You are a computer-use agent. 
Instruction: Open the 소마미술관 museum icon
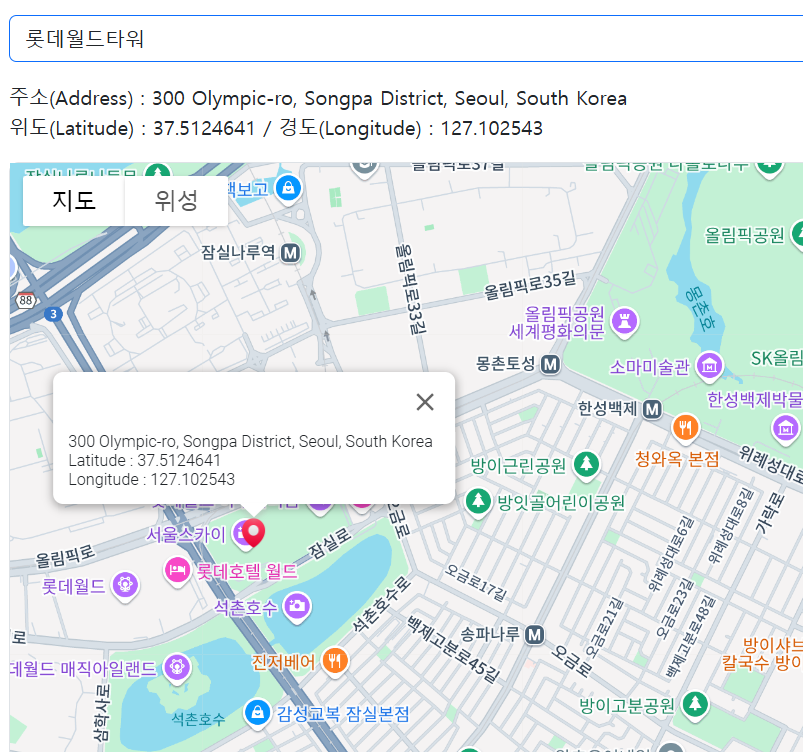coord(710,366)
